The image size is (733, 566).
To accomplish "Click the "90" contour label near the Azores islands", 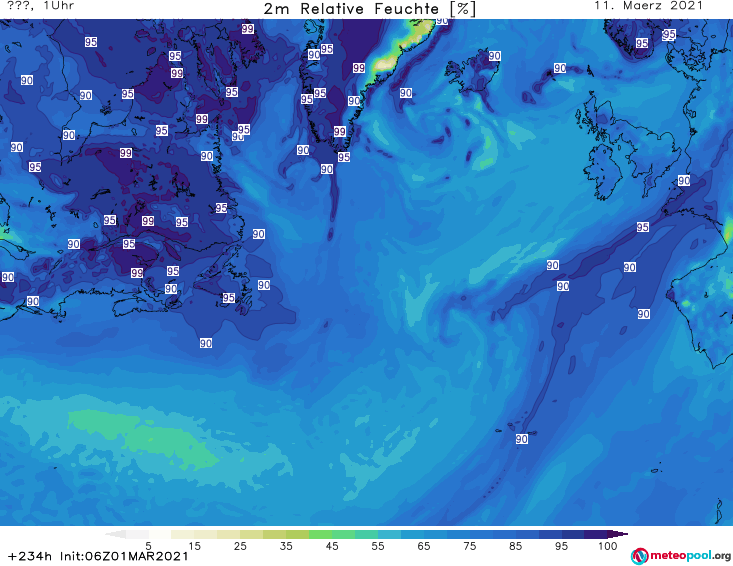I will tap(522, 439).
